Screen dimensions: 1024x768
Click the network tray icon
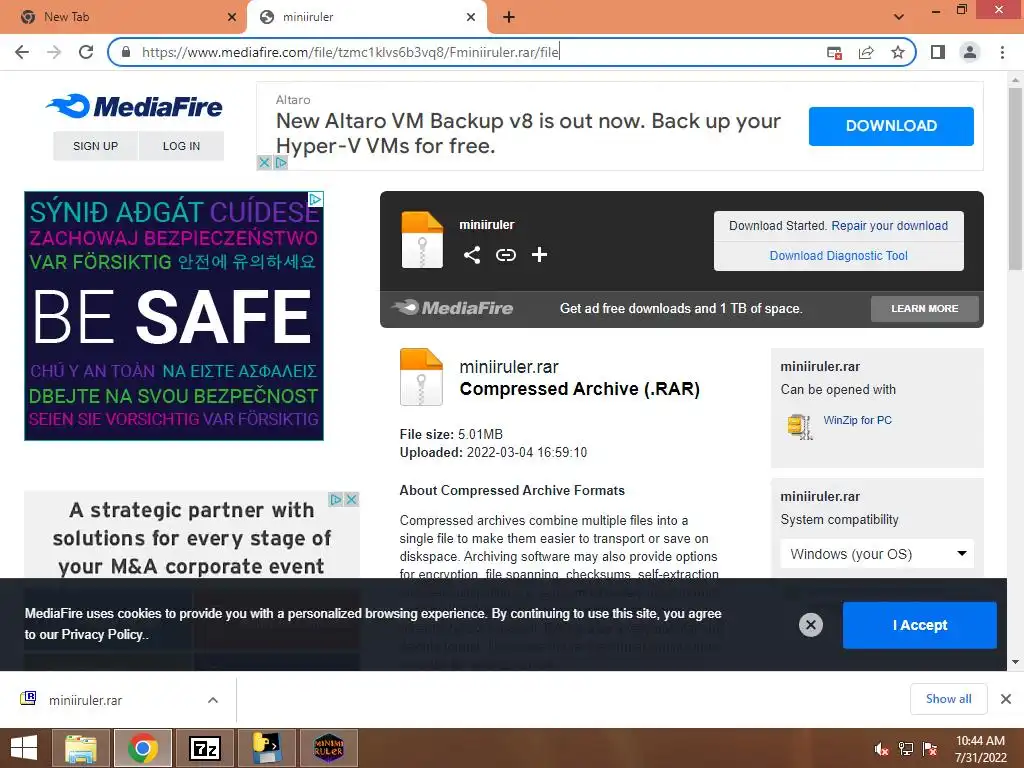[906, 748]
